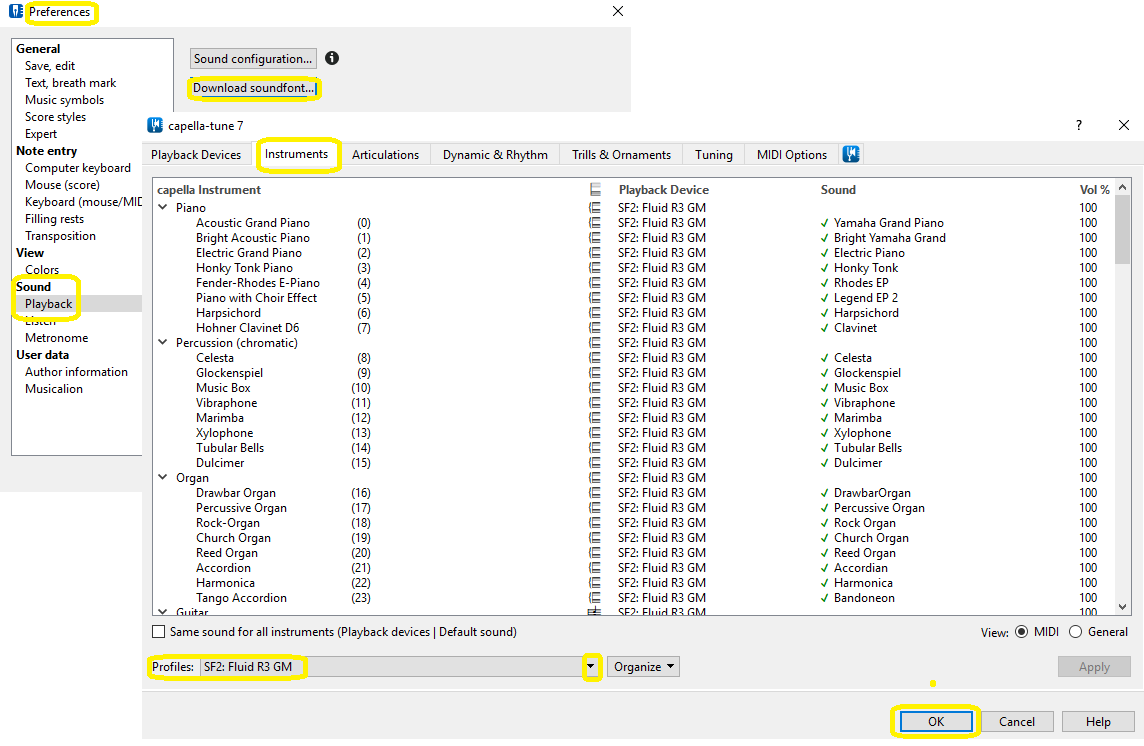Viewport: 1144px width, 746px height.
Task: Select Computer keyboard under Note entry
Action: (x=77, y=168)
